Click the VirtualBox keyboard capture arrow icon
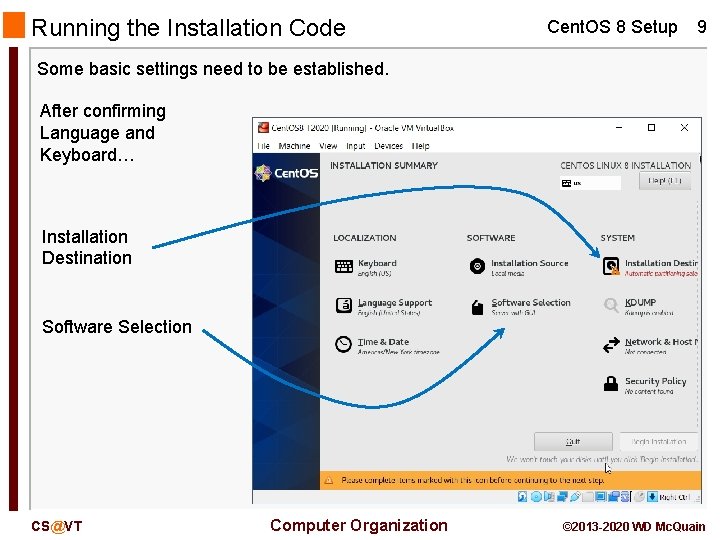720x540 pixels. point(652,496)
